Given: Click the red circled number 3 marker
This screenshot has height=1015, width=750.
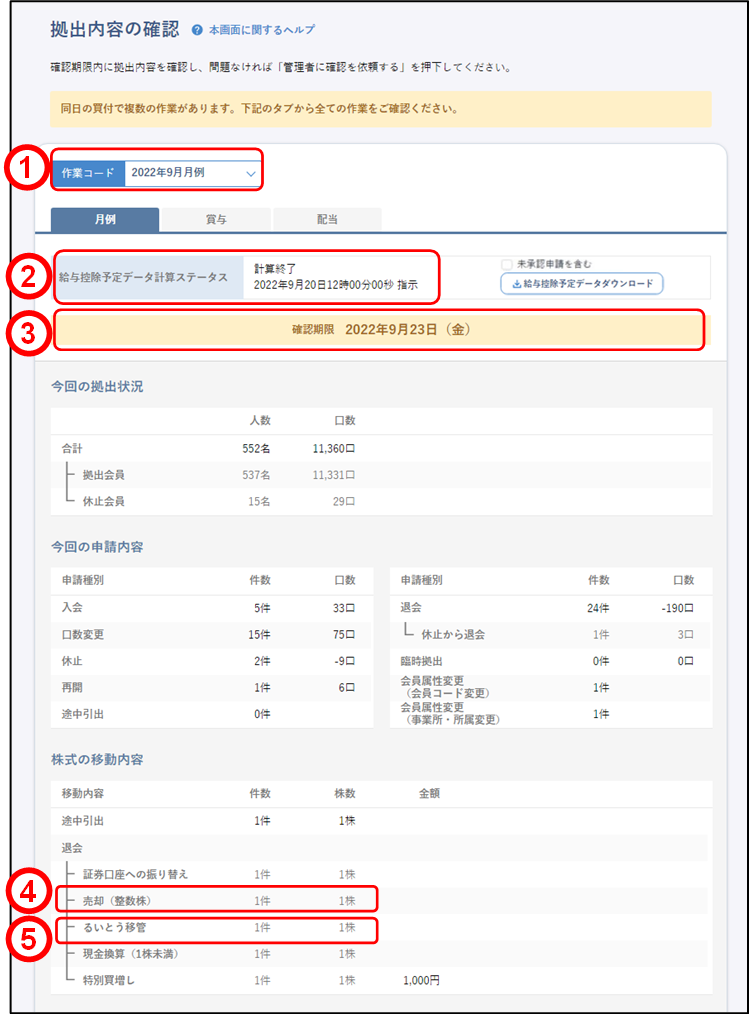Looking at the screenshot, I should (x=27, y=333).
